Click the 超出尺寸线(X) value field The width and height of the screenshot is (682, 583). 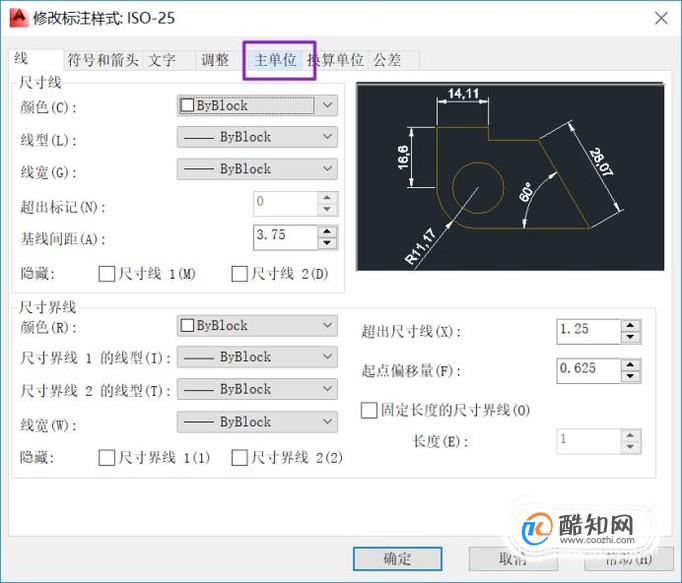[x=588, y=332]
